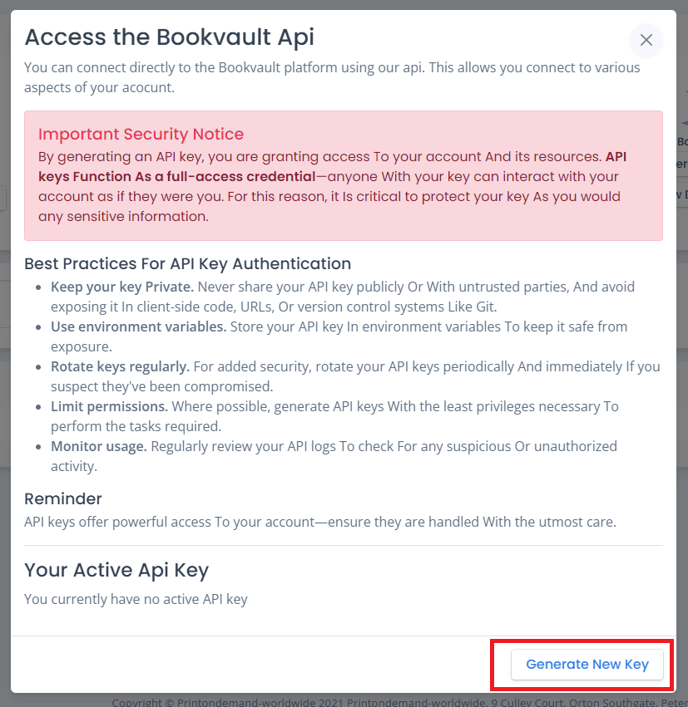Click the 'Rotate keys regularly.' bullet label
Viewport: 688px width, 707px height.
pyautogui.click(x=120, y=367)
